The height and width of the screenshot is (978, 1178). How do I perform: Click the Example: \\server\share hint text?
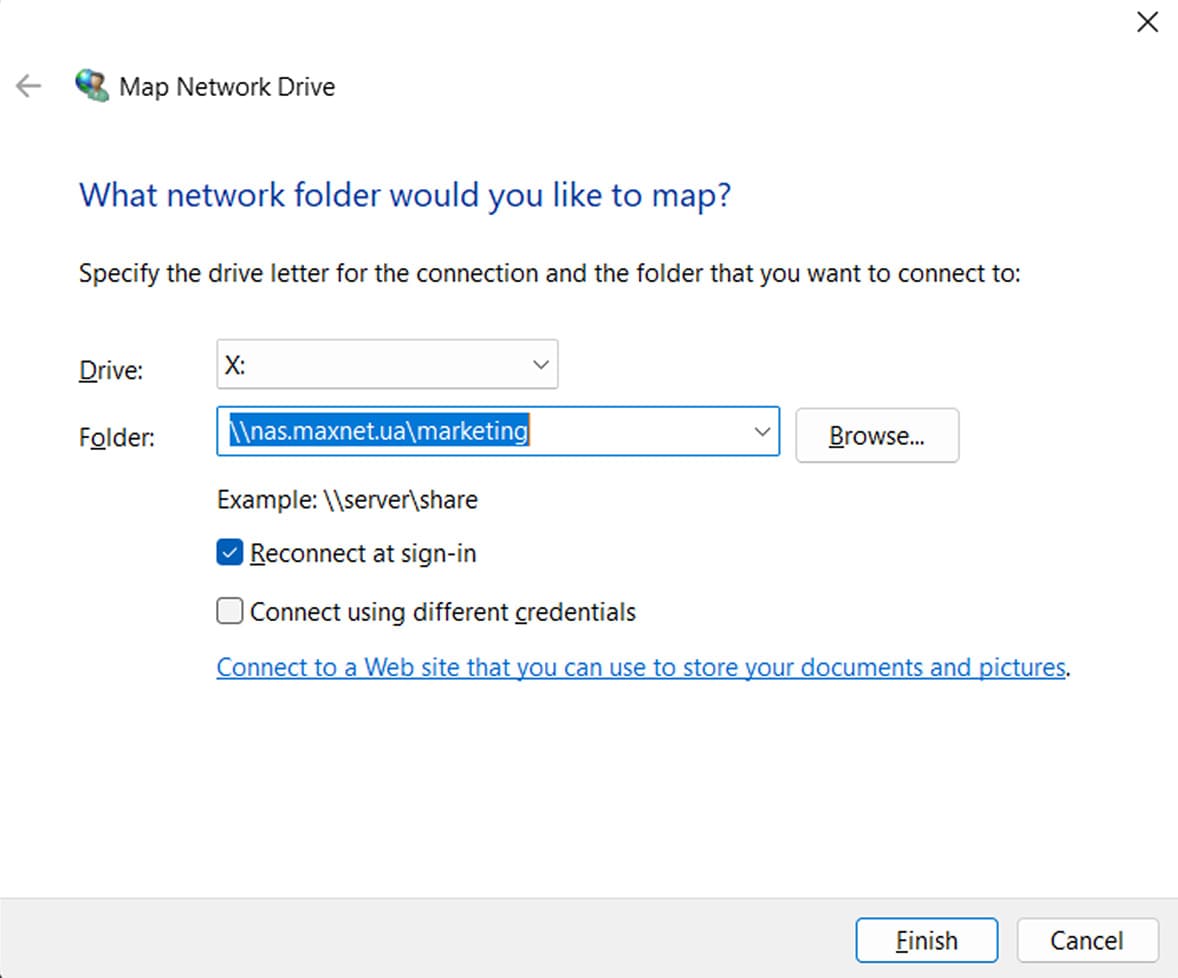[347, 500]
